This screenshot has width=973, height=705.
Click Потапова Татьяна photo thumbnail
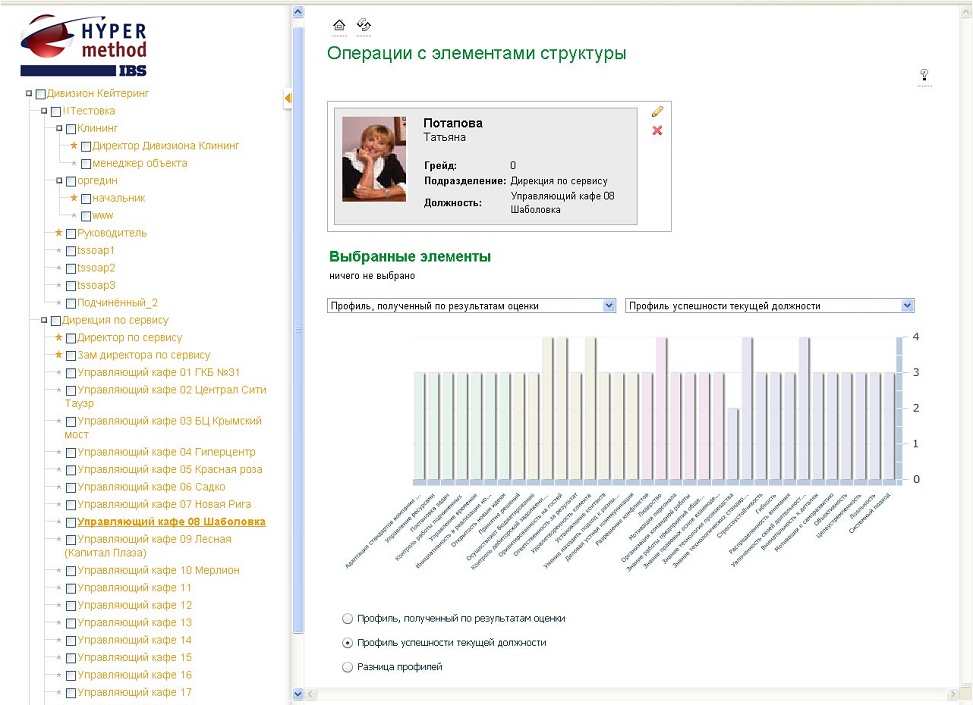[374, 159]
